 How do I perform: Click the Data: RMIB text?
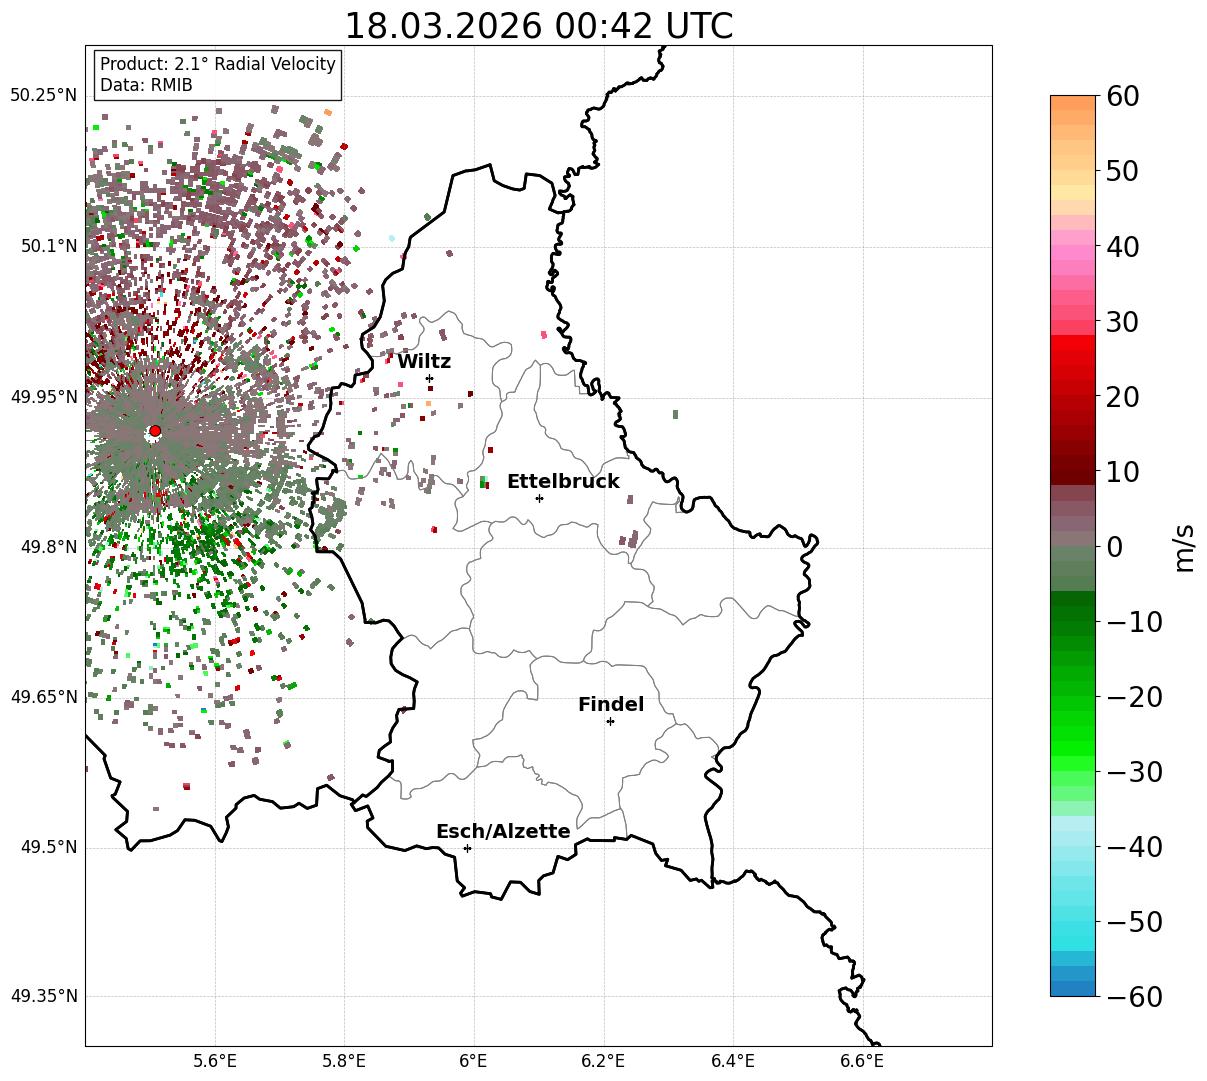tap(146, 85)
